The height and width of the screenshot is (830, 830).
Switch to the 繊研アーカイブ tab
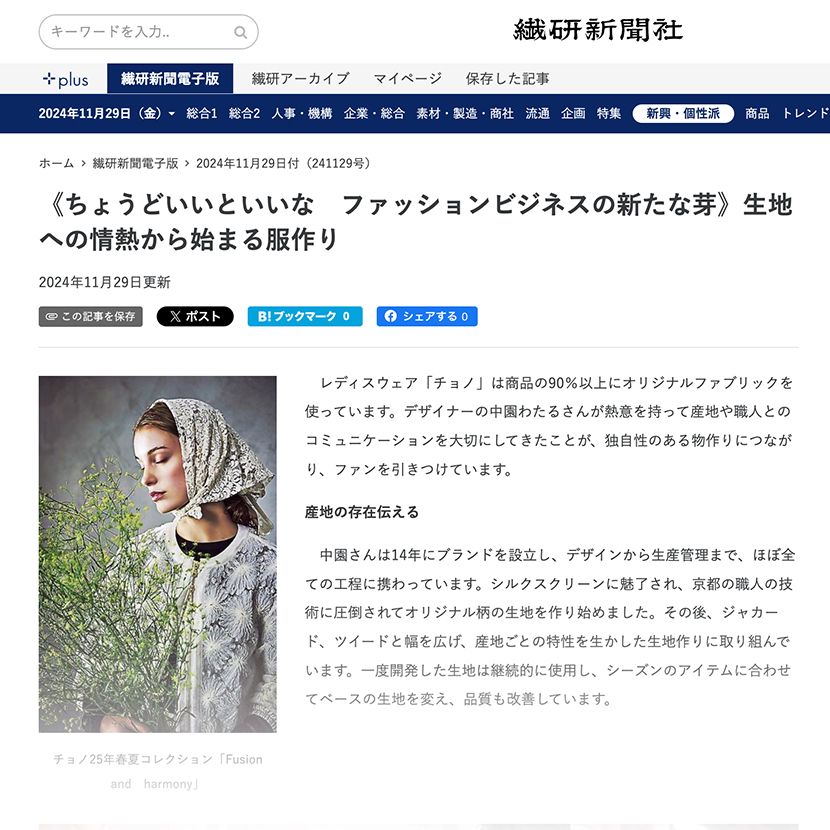(300, 79)
